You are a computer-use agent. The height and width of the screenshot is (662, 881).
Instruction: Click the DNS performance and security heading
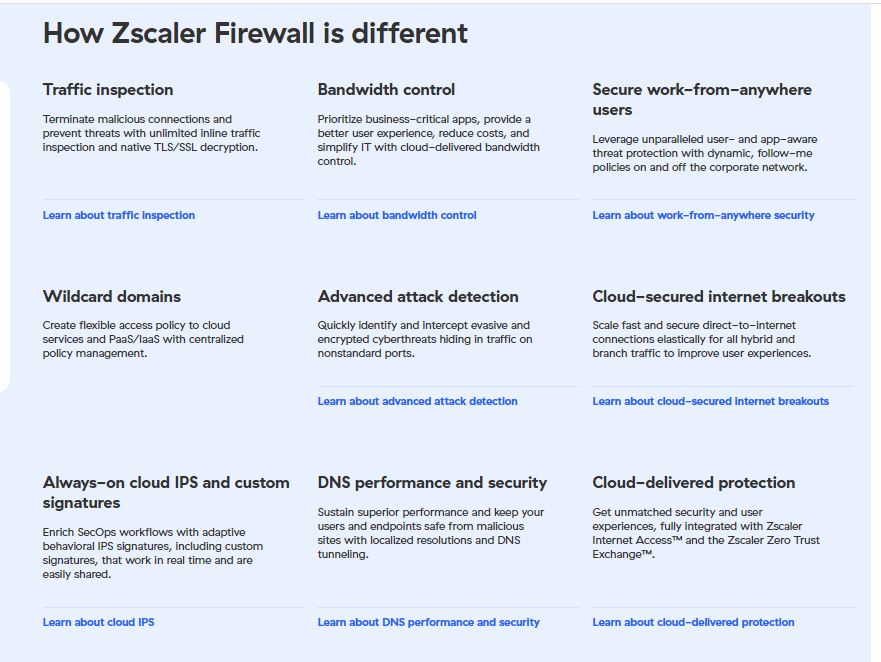[x=432, y=482]
